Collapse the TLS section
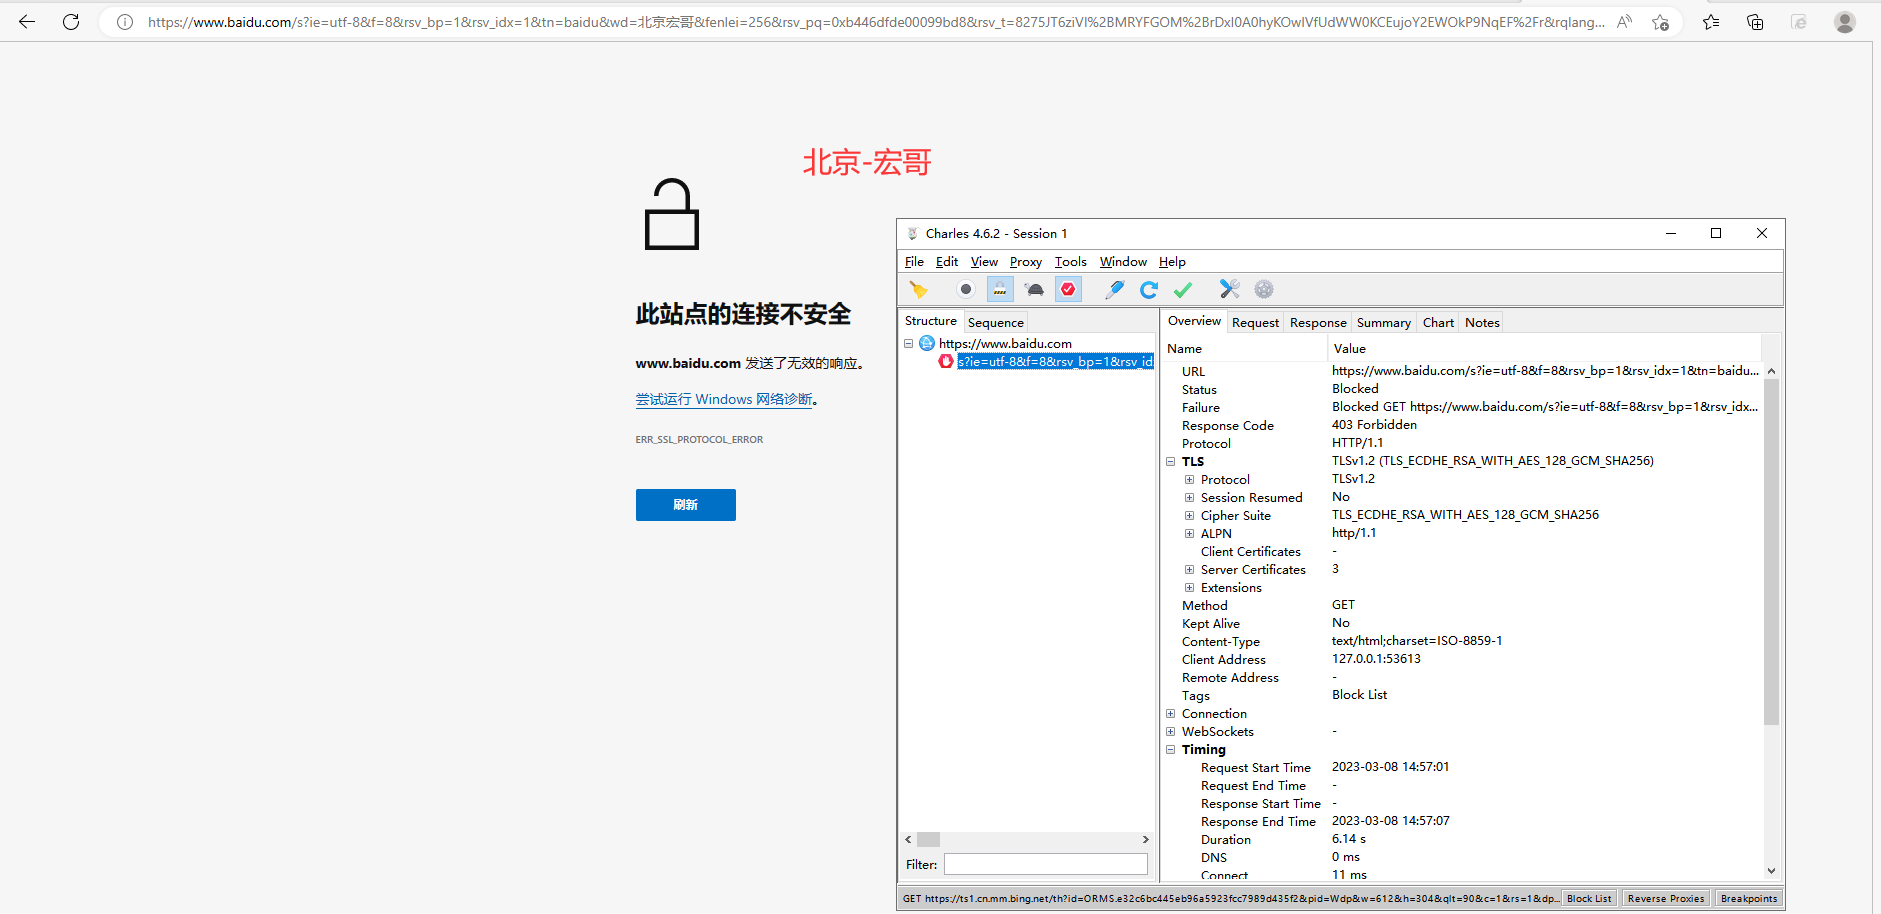Viewport: 1881px width, 914px height. [x=1170, y=462]
